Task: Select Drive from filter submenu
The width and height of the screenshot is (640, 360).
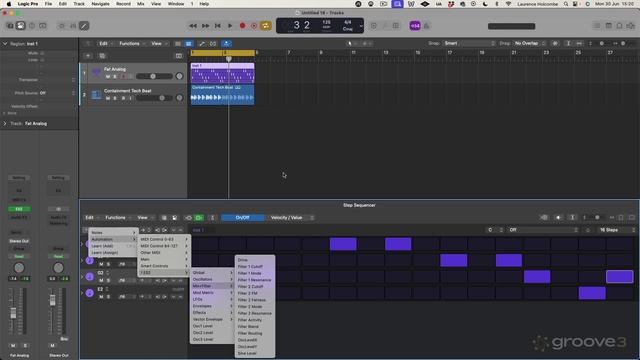Action: pyautogui.click(x=255, y=260)
